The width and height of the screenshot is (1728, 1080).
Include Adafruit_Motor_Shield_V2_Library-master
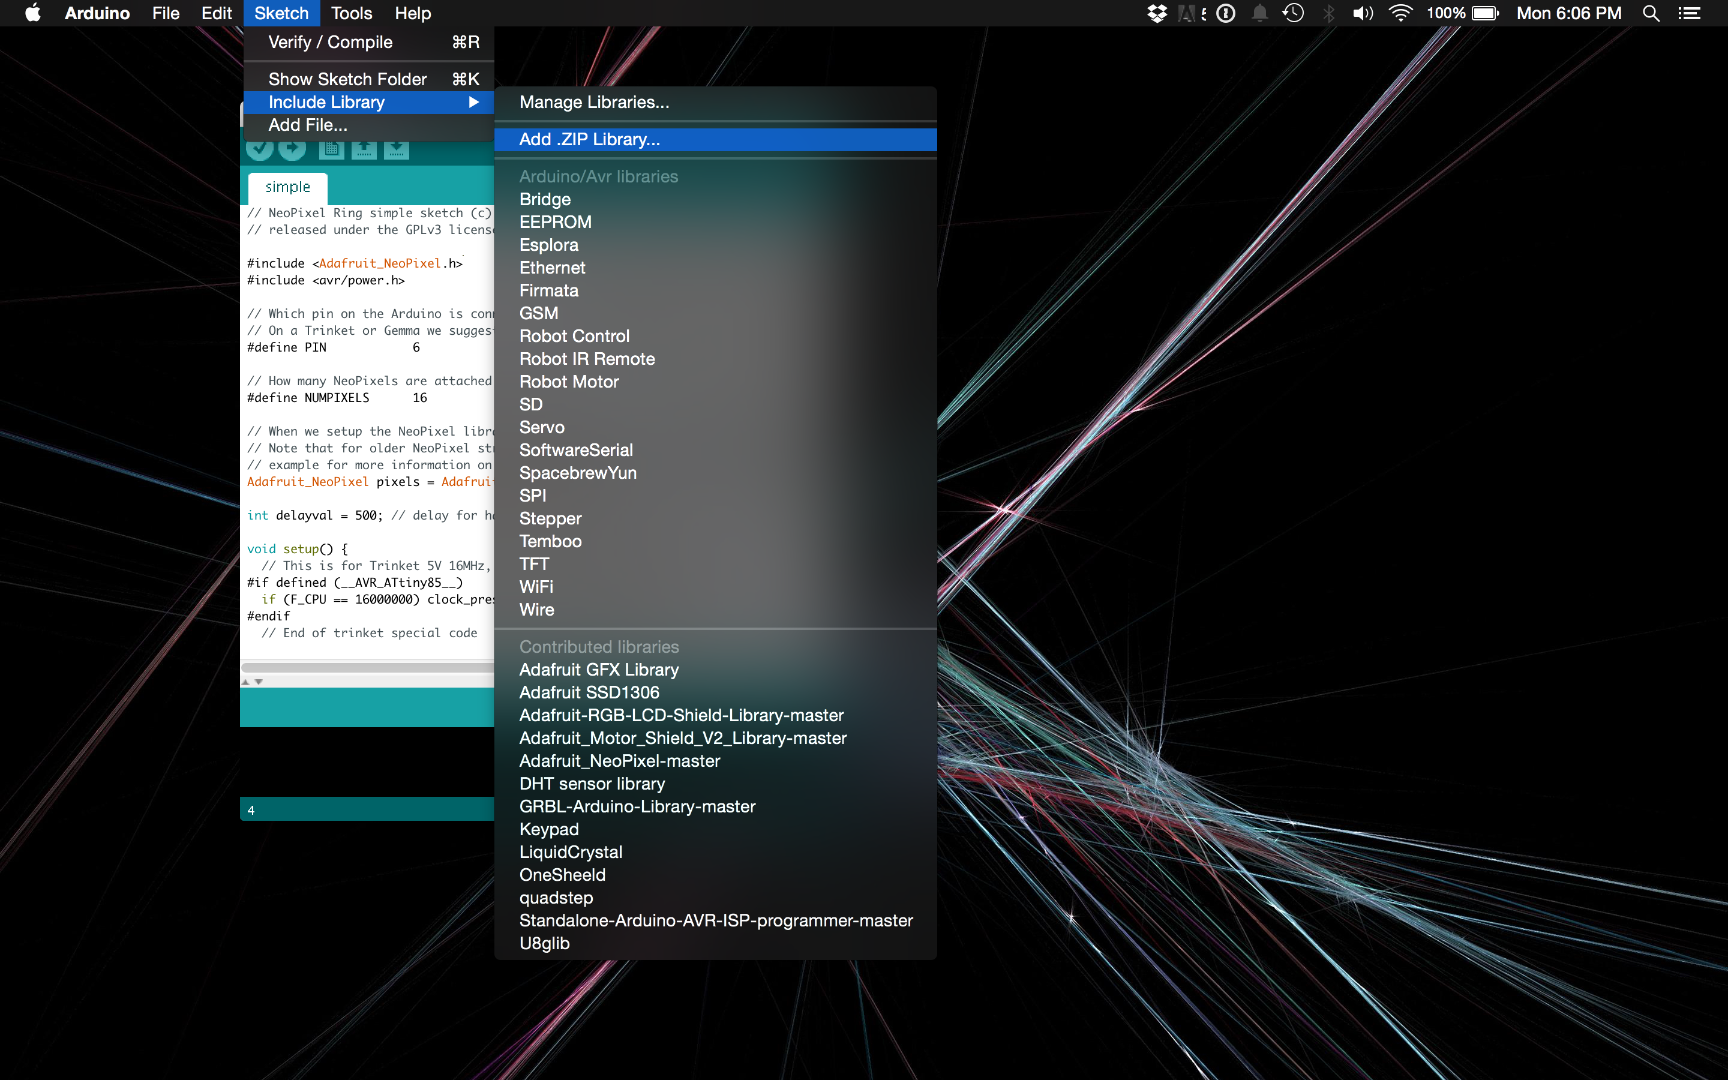[715, 738]
